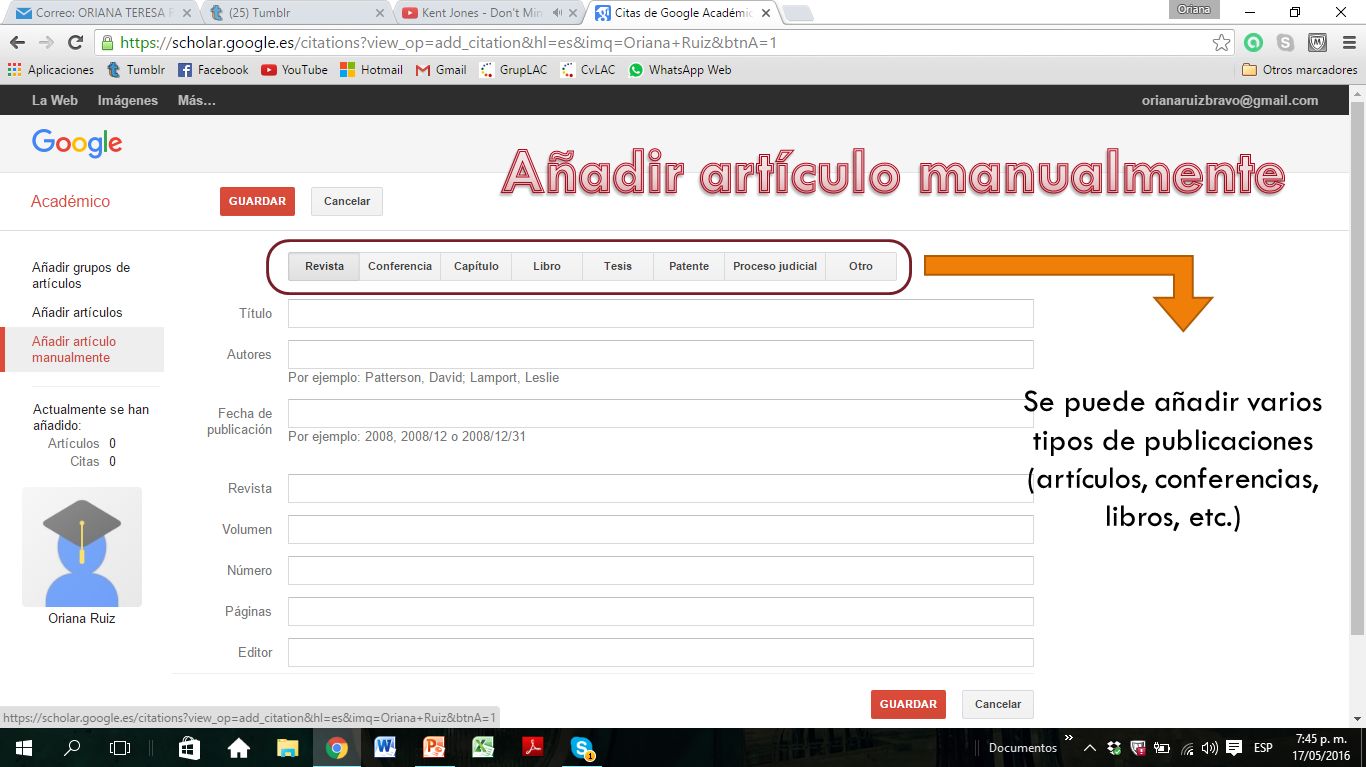Image resolution: width=1366 pixels, height=767 pixels.
Task: Open the Windows Start menu
Action: tap(22, 747)
